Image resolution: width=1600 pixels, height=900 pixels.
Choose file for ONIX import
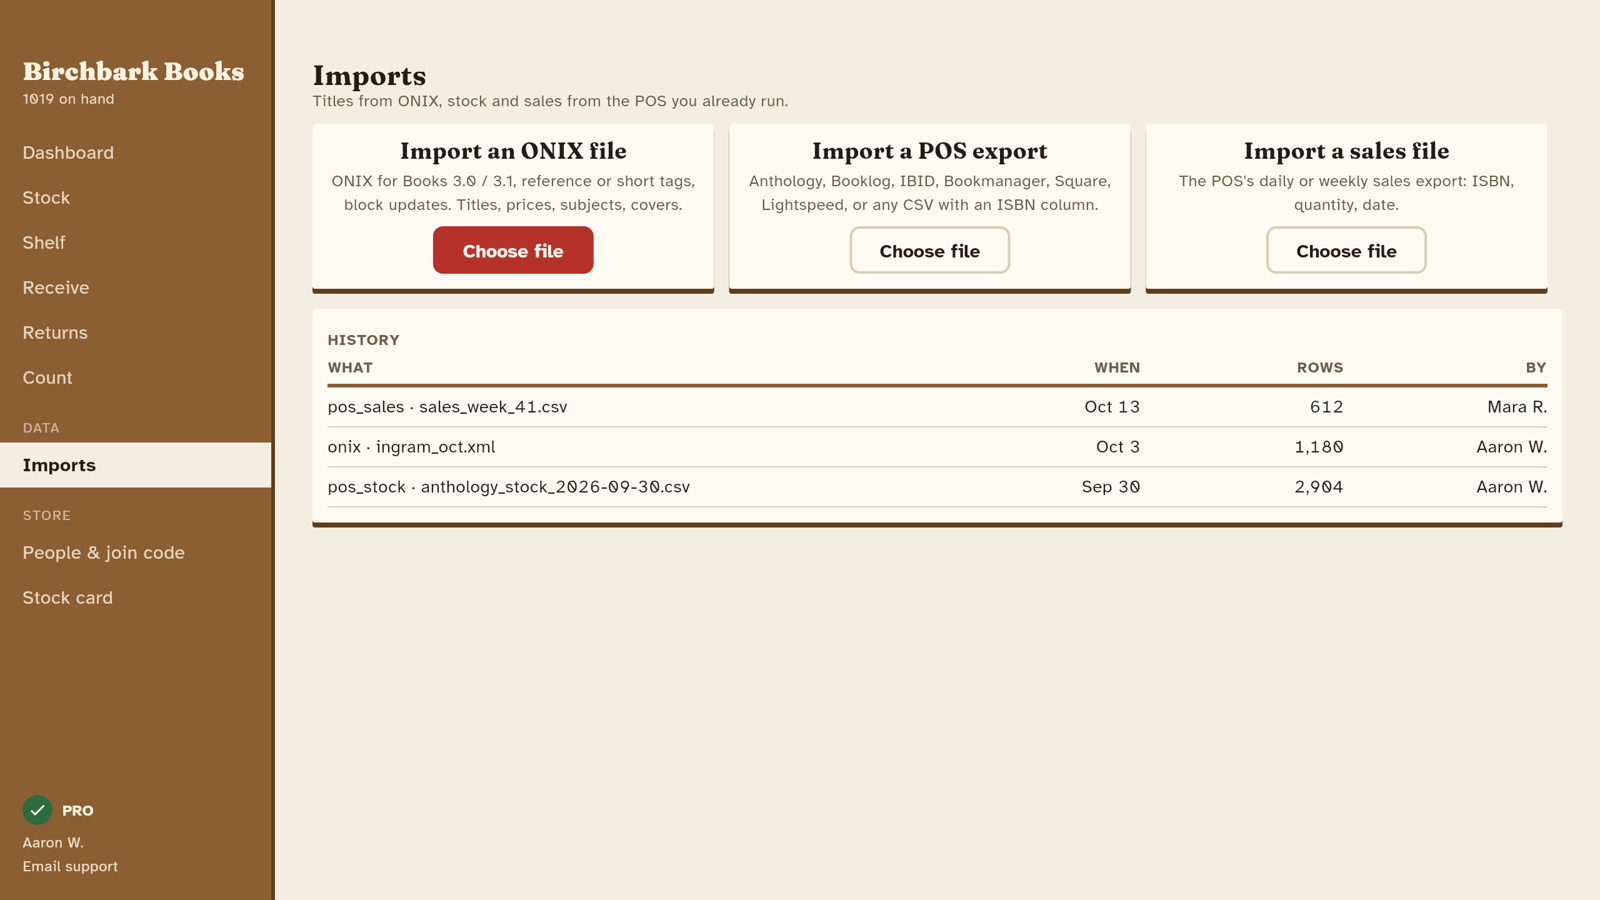[x=513, y=250]
